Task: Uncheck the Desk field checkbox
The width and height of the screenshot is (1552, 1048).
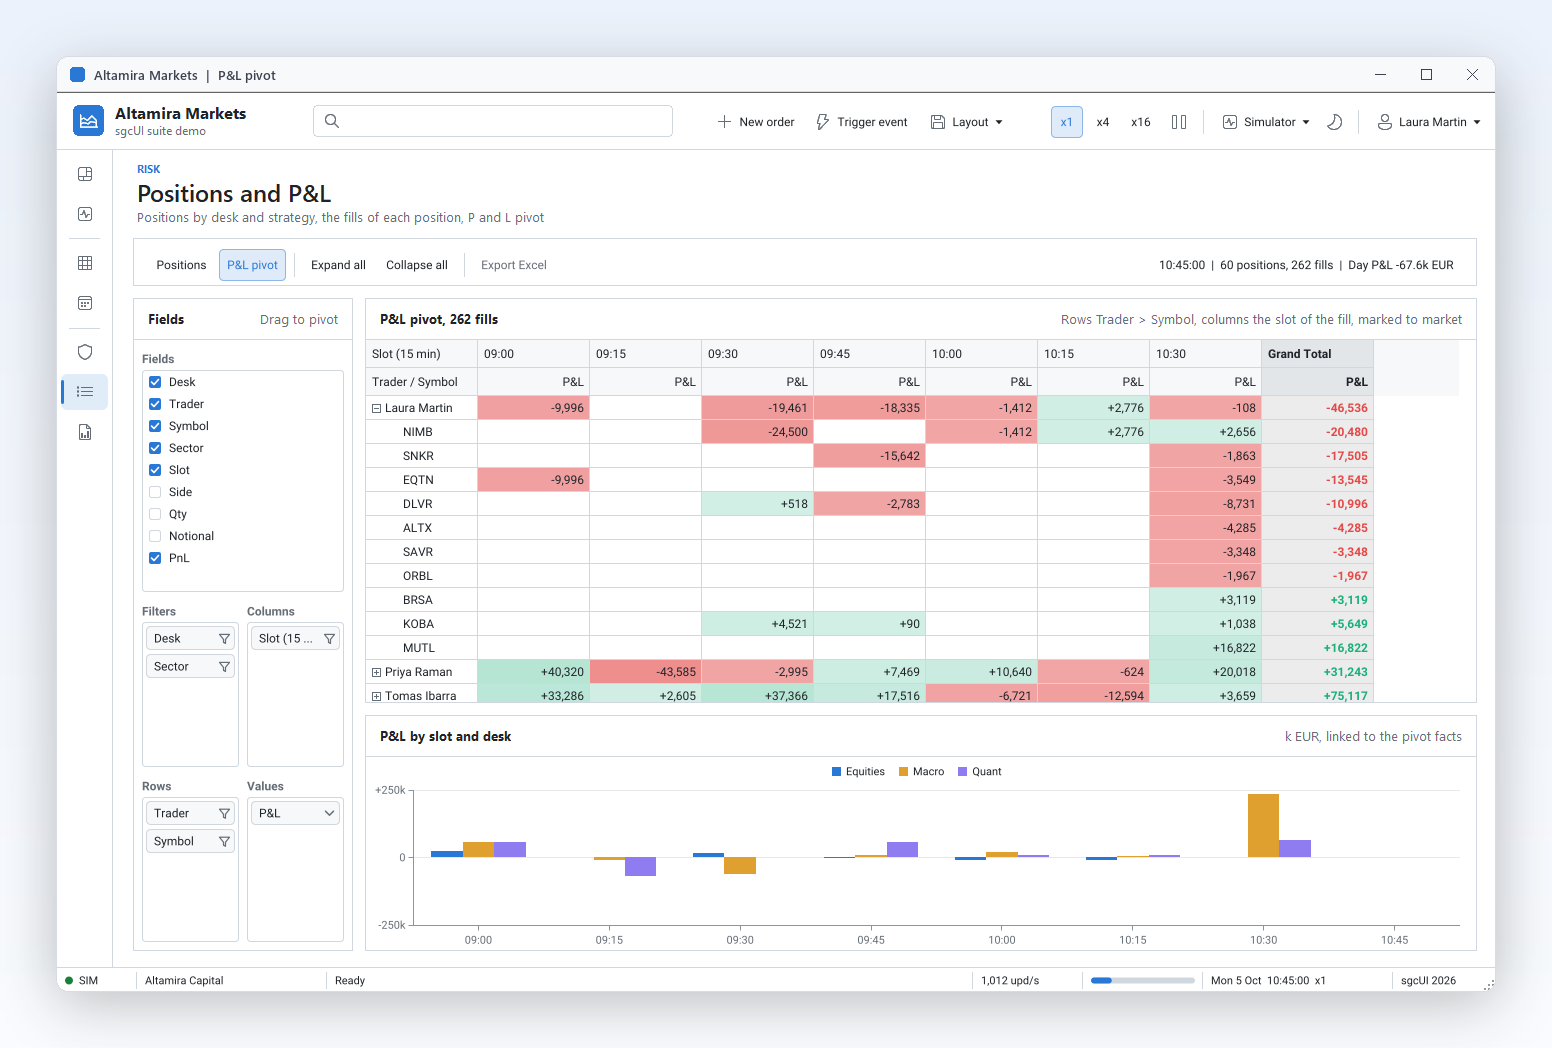Action: (x=155, y=382)
